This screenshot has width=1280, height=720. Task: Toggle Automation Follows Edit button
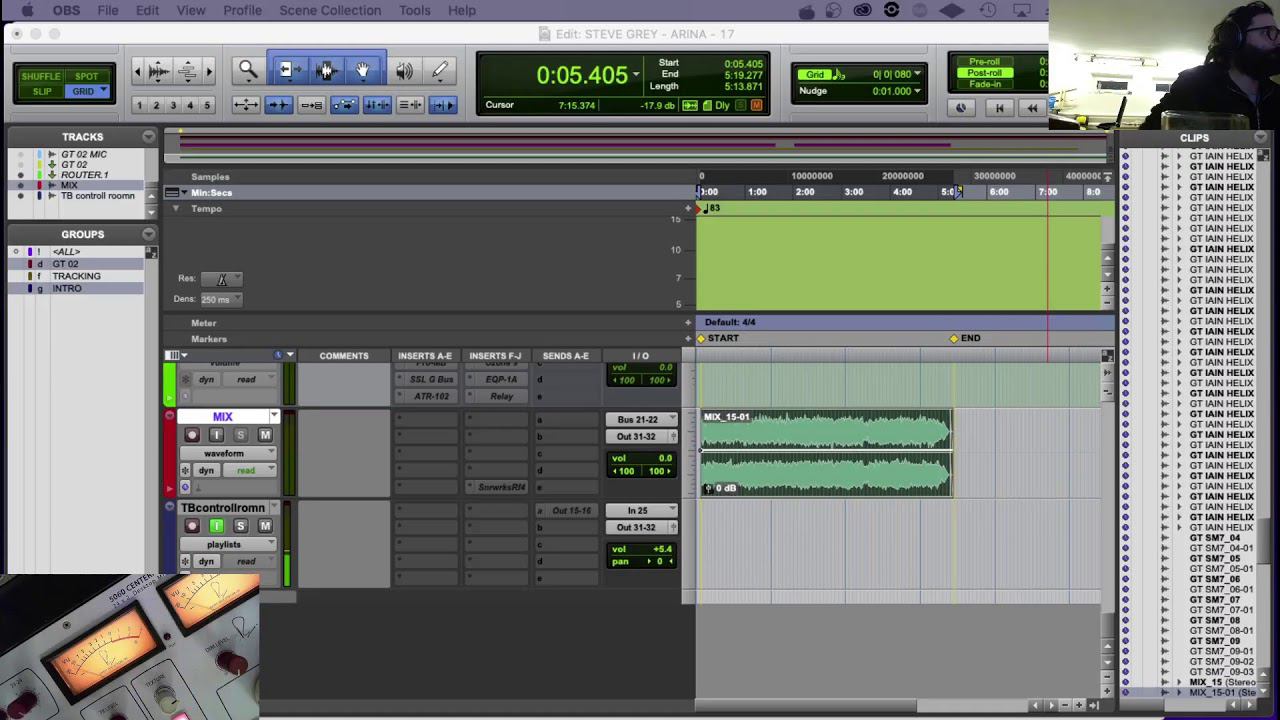[344, 105]
